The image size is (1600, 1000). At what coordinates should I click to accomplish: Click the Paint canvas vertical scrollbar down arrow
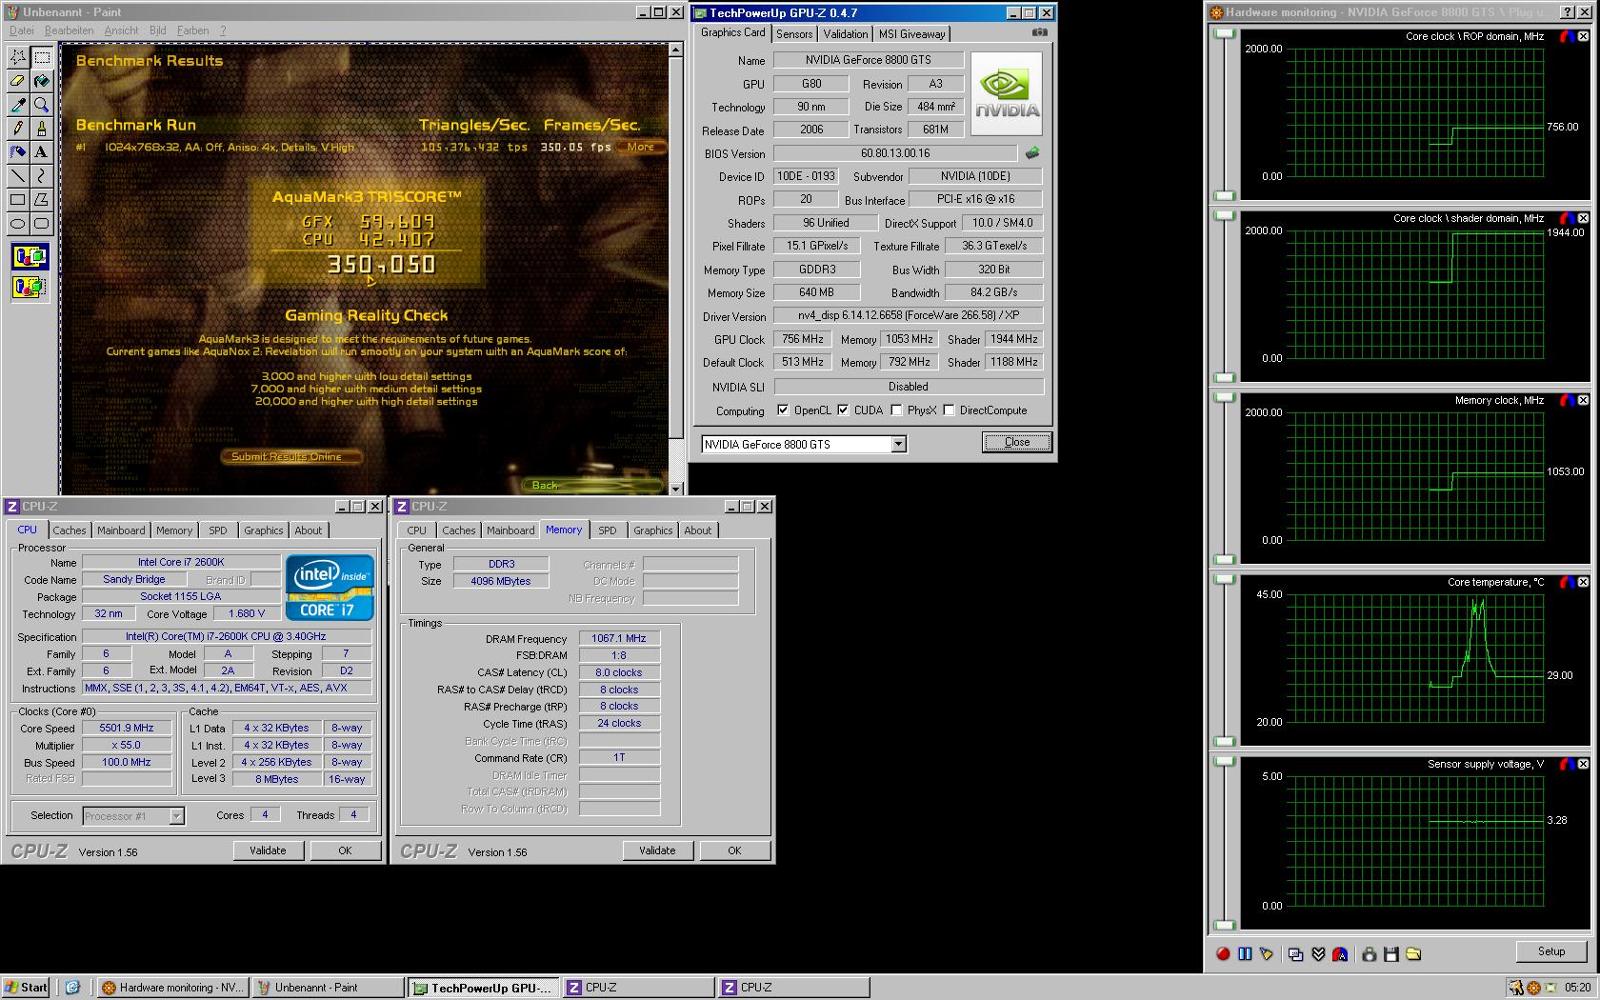[x=677, y=488]
